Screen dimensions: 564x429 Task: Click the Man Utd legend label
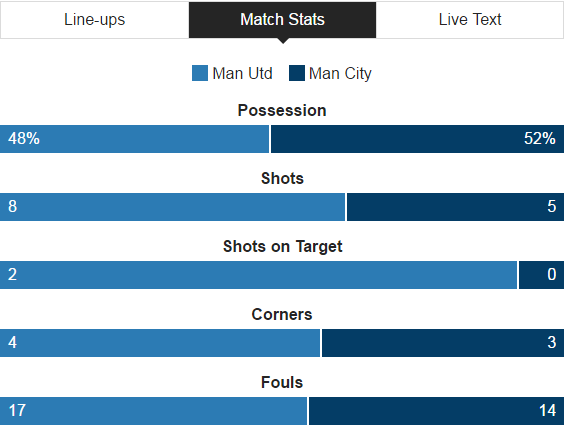(x=242, y=73)
